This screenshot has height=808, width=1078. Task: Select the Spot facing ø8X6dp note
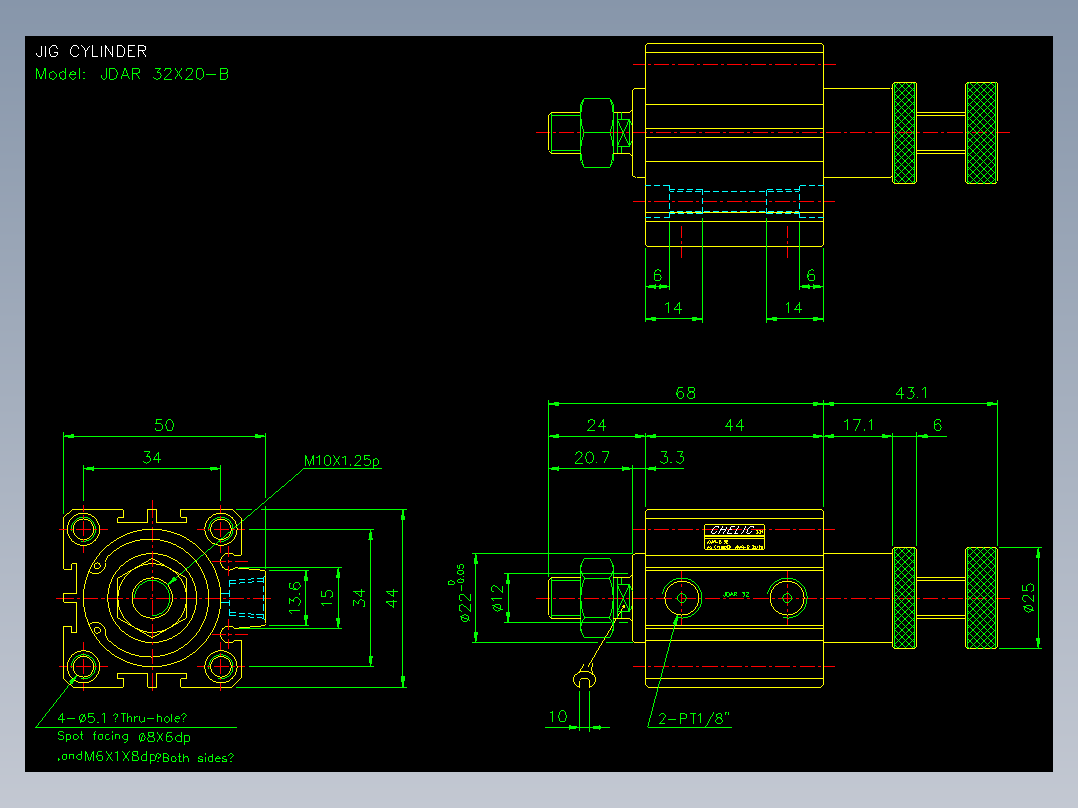[124, 737]
